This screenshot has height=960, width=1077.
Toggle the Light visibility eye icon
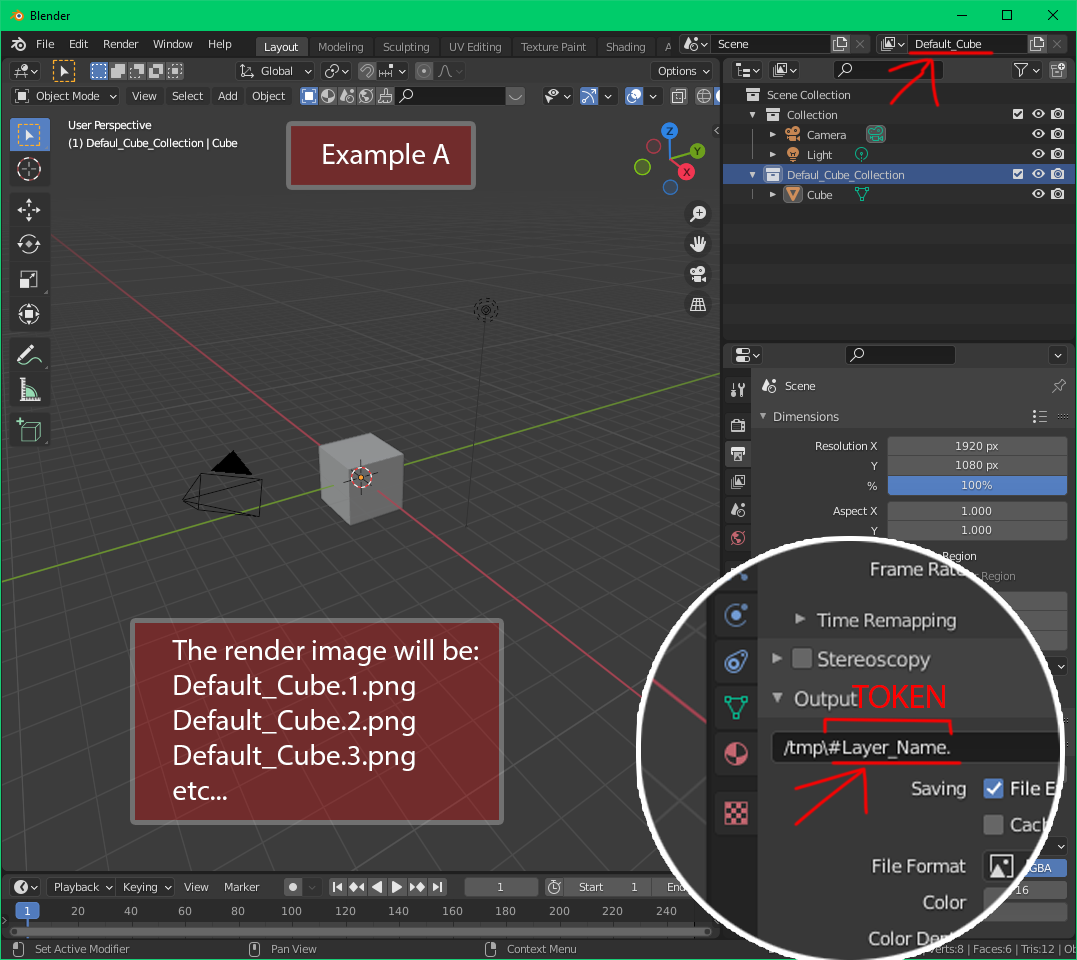click(x=1038, y=154)
